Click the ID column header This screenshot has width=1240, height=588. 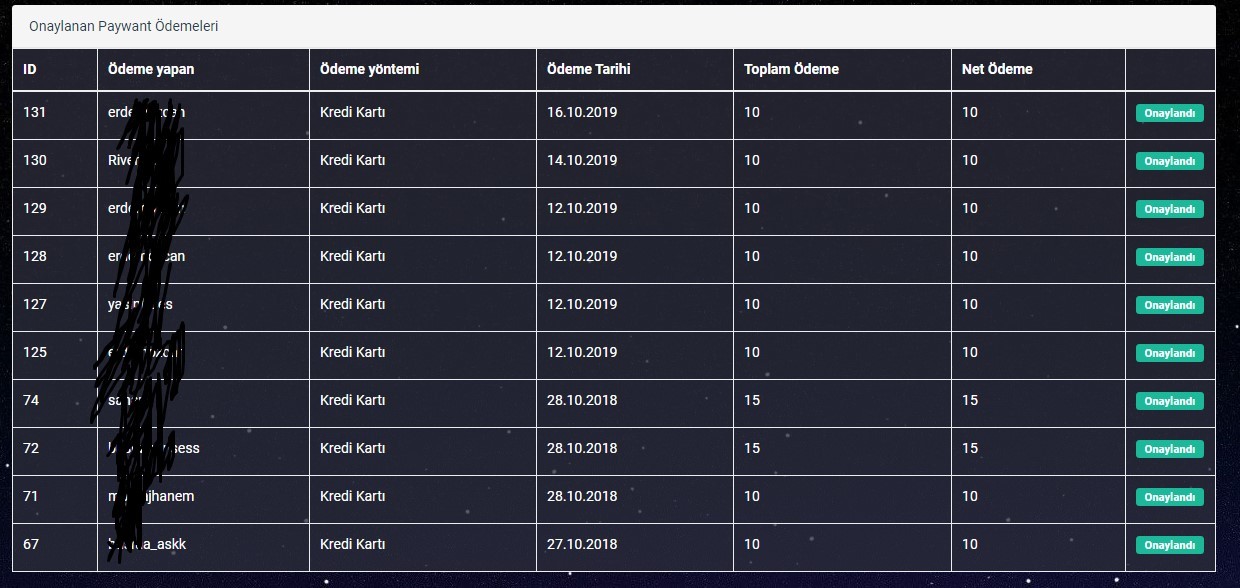[30, 69]
